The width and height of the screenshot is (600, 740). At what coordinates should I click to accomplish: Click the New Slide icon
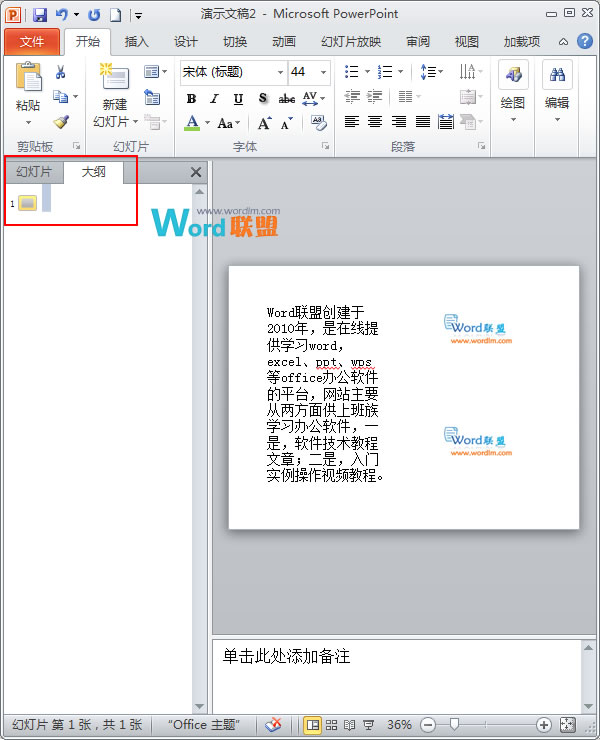point(114,76)
